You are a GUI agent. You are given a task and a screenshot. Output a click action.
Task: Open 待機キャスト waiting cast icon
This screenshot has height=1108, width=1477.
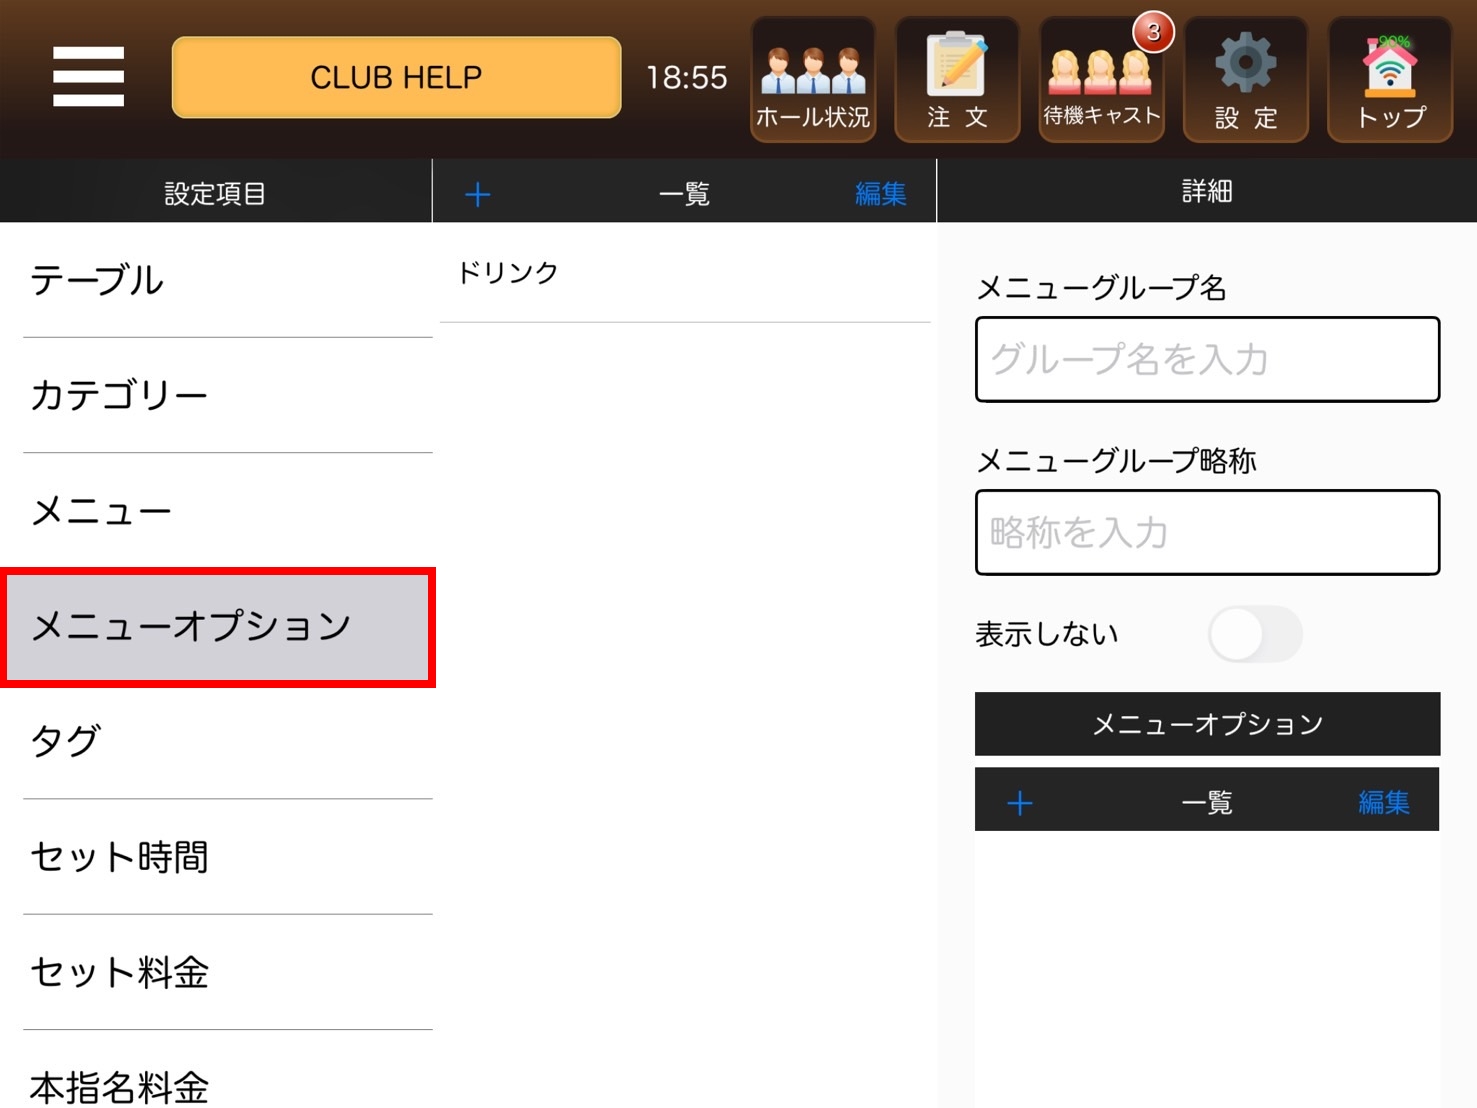point(1102,80)
